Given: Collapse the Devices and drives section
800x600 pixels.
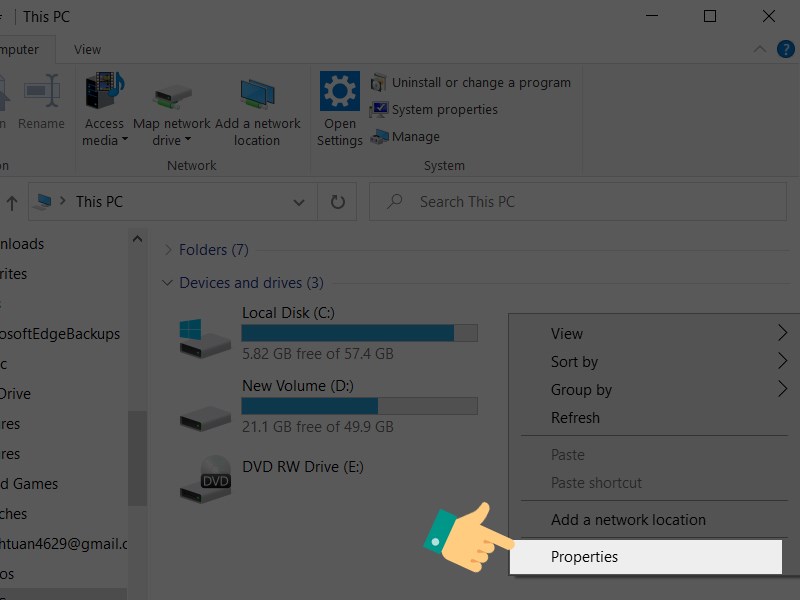Looking at the screenshot, I should click(168, 283).
